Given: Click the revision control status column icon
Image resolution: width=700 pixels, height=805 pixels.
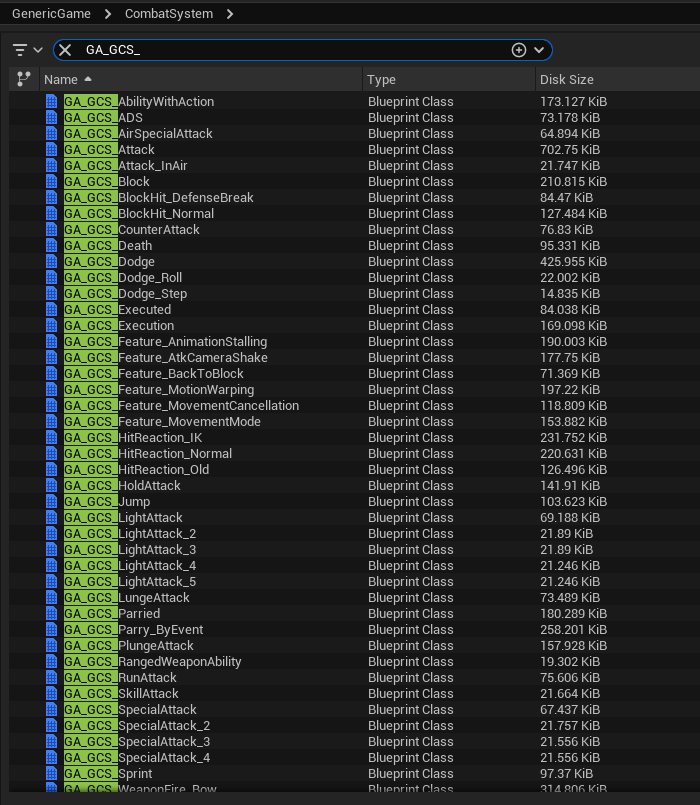Looking at the screenshot, I should tap(24, 79).
